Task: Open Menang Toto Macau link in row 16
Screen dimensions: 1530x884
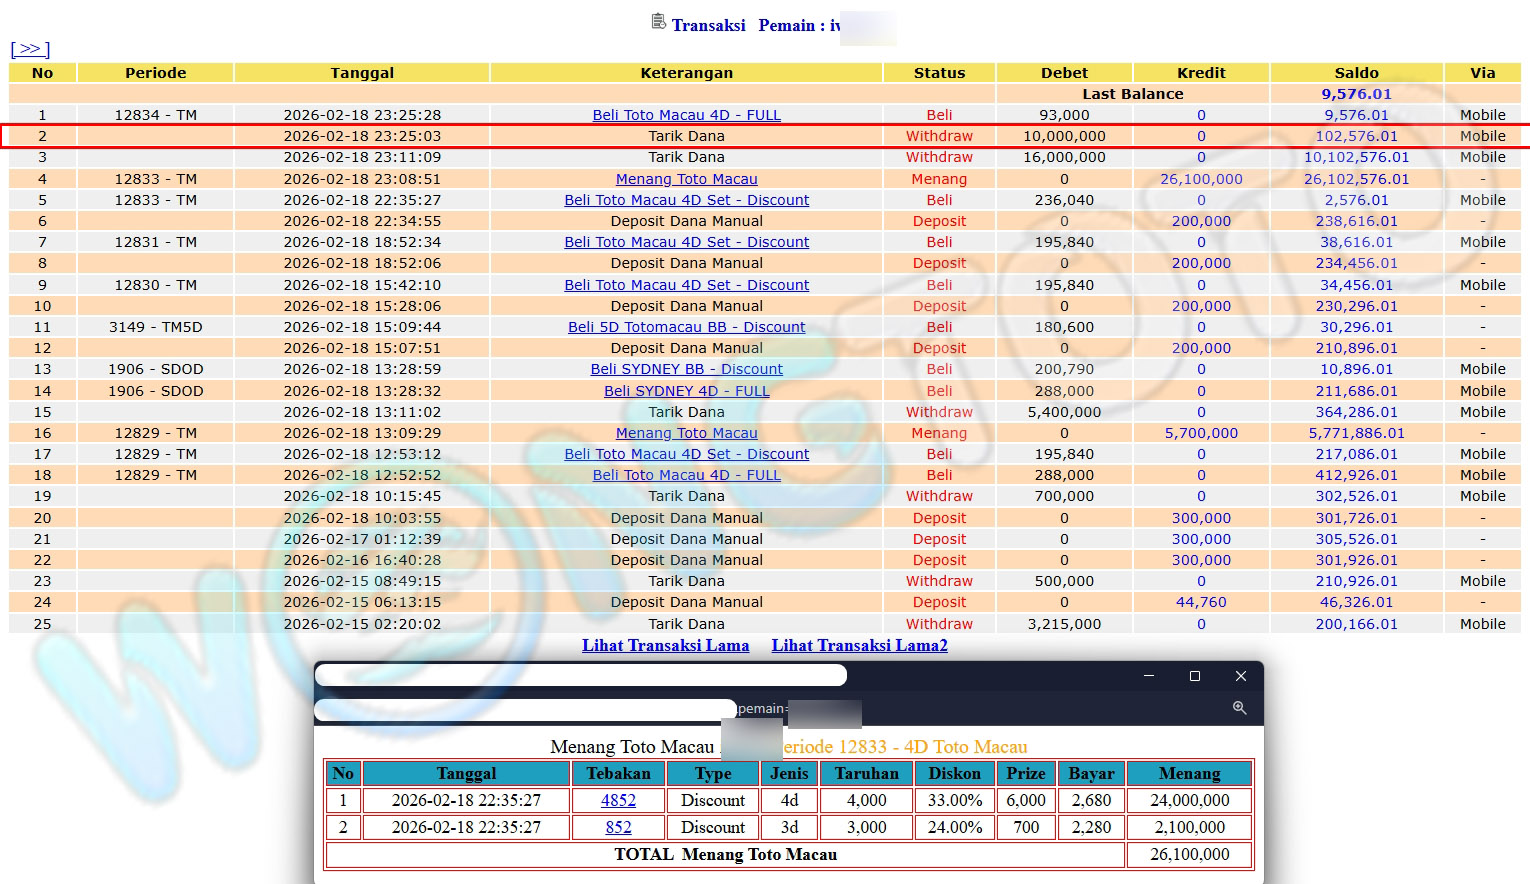Action: (x=686, y=433)
